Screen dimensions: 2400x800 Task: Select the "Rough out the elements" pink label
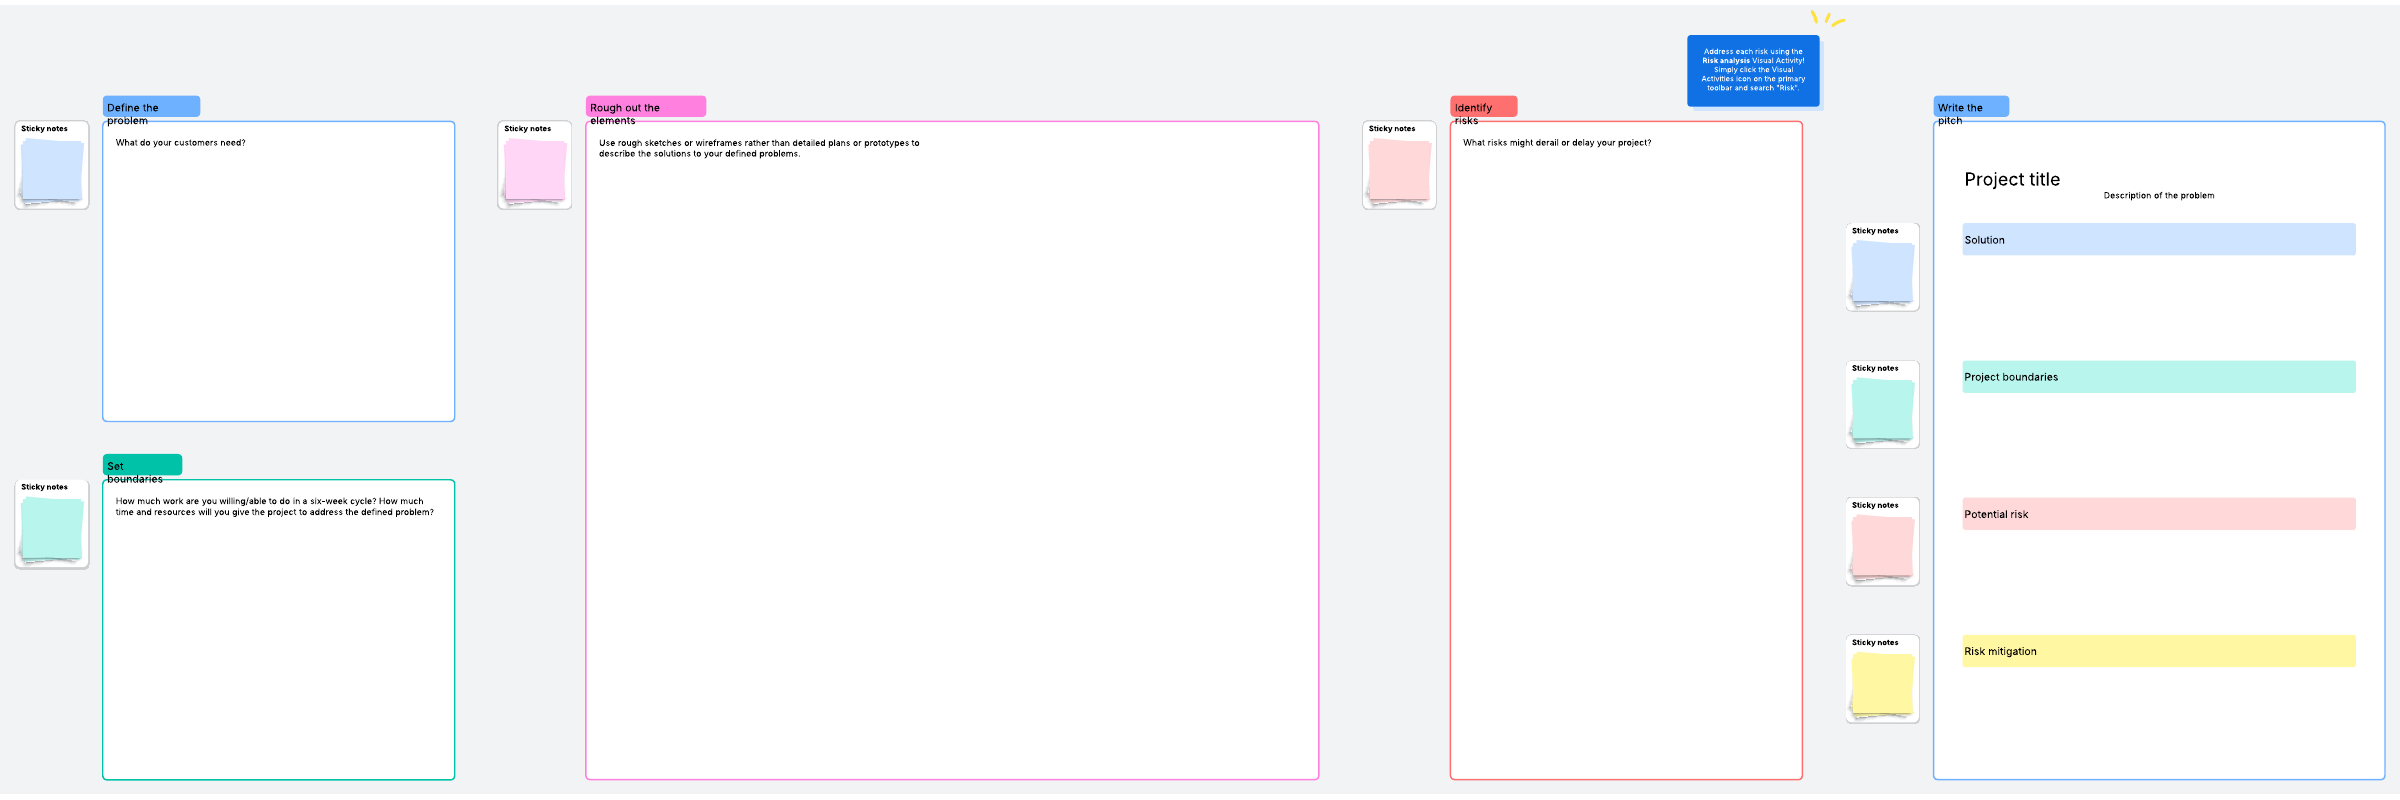645,107
